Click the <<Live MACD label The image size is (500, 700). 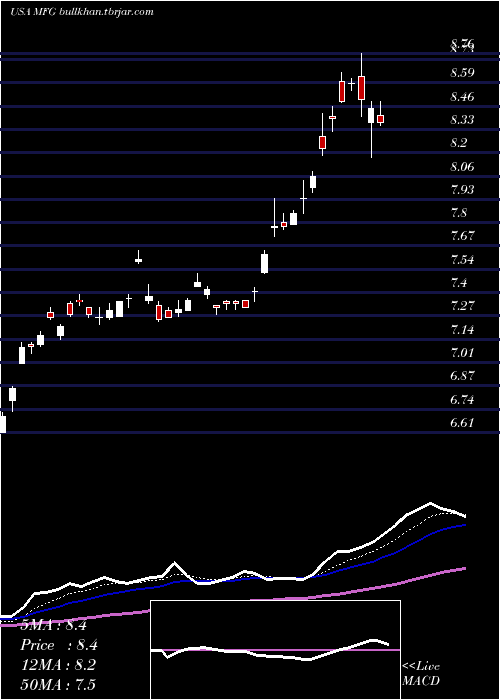(x=421, y=673)
